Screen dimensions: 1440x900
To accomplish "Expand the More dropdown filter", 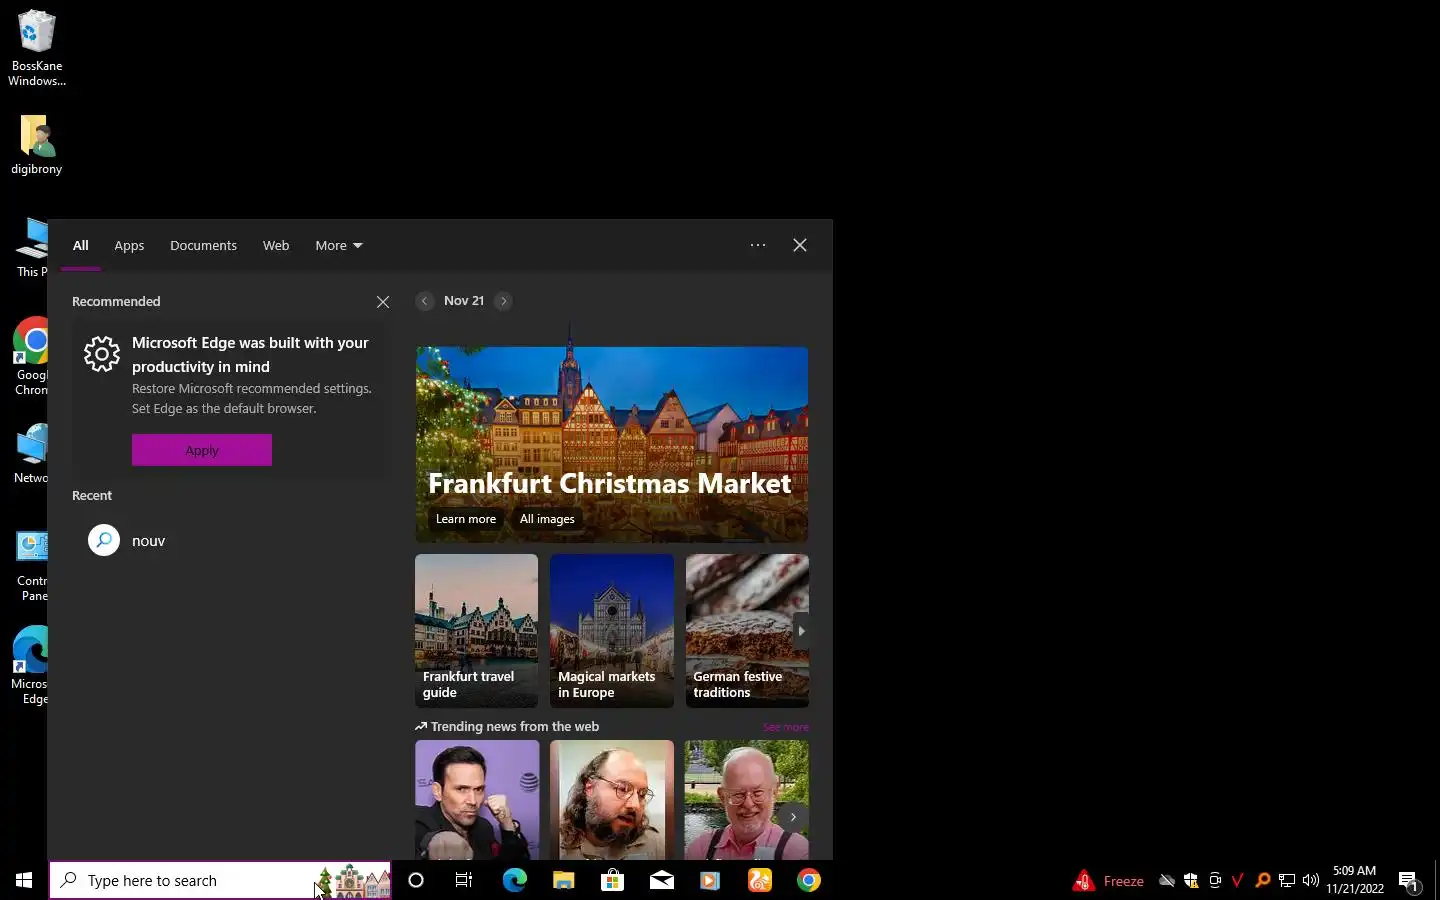I will (x=339, y=245).
